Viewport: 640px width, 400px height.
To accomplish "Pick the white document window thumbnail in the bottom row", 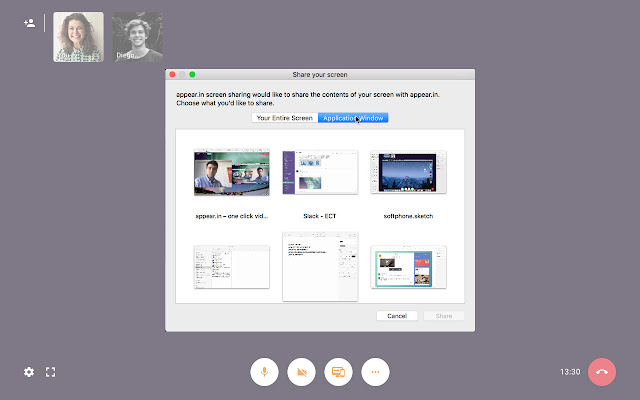I will 320,267.
